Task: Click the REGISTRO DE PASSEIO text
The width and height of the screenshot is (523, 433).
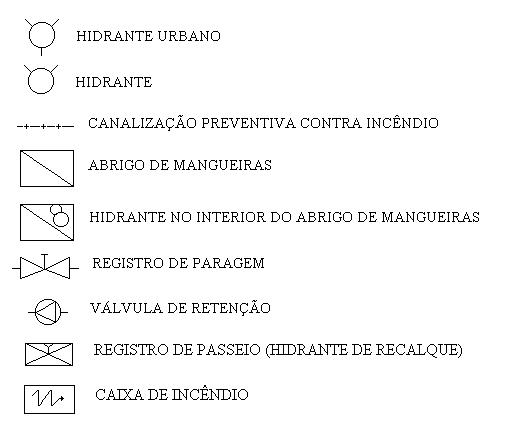Action: pyautogui.click(x=177, y=350)
